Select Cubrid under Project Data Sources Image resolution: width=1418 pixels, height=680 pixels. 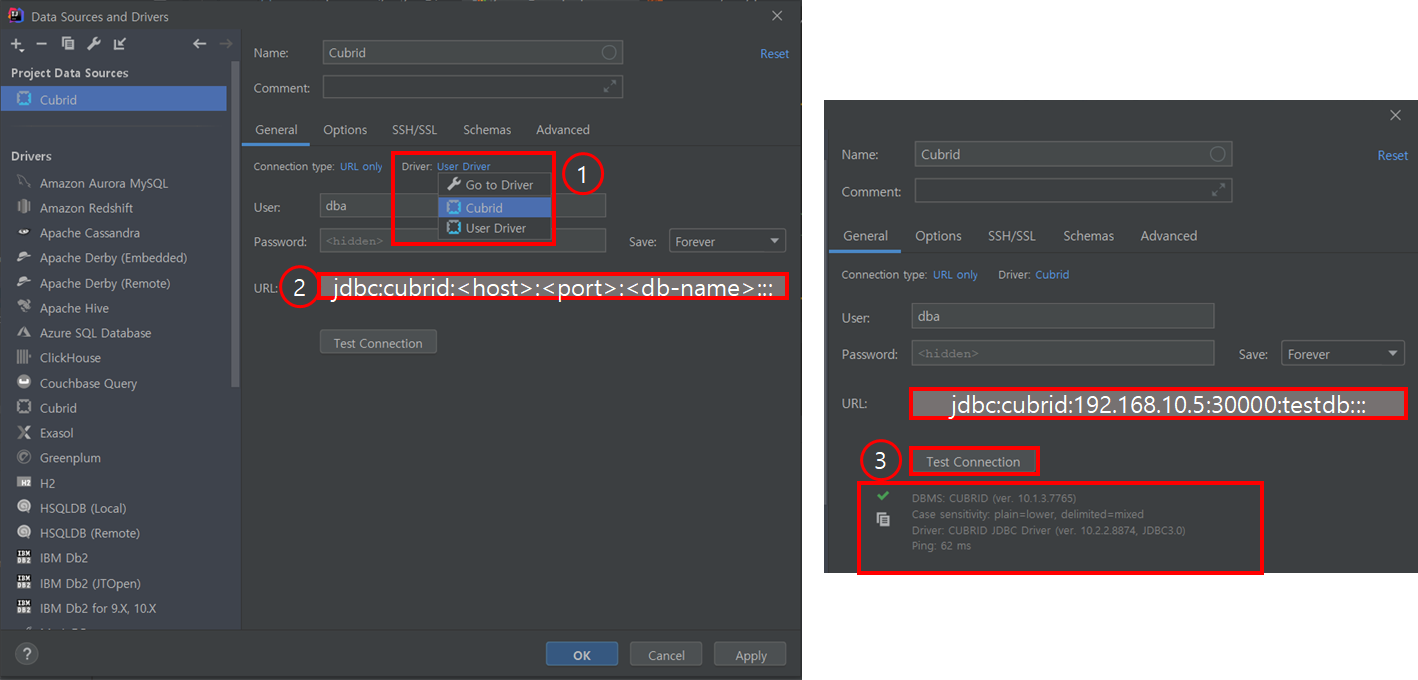[x=114, y=99]
